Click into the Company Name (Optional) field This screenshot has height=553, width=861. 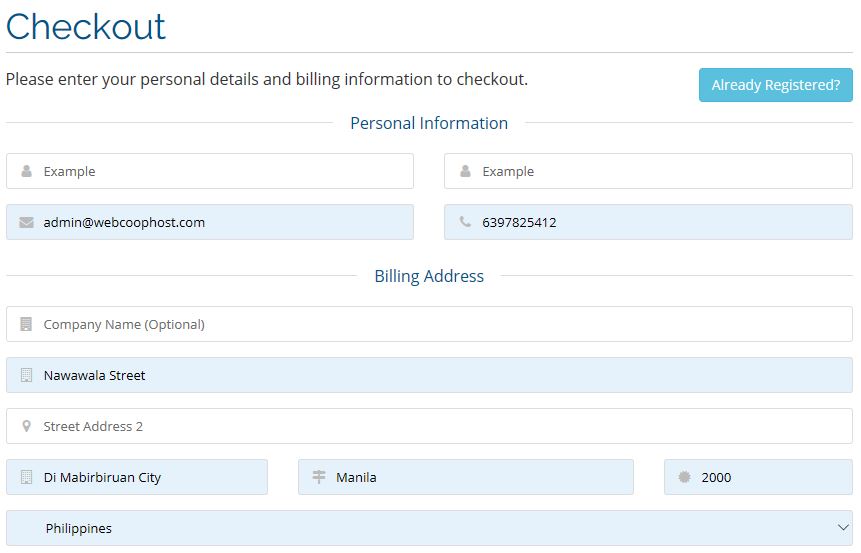point(429,324)
